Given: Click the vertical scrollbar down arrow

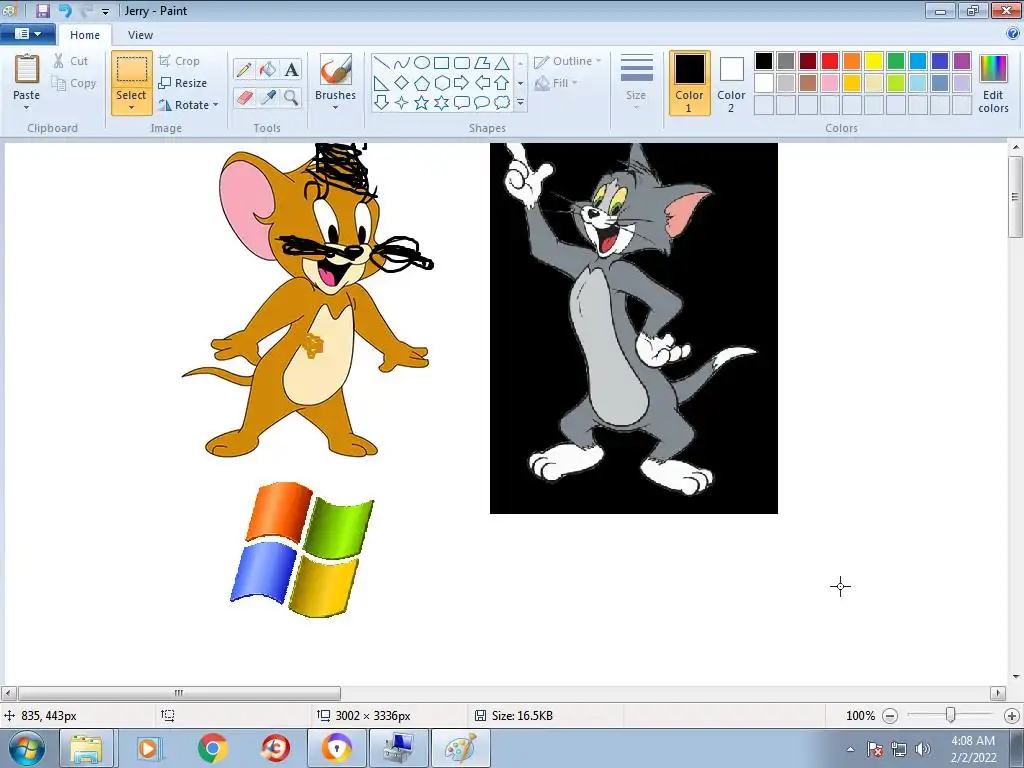Looking at the screenshot, I should click(1016, 677).
